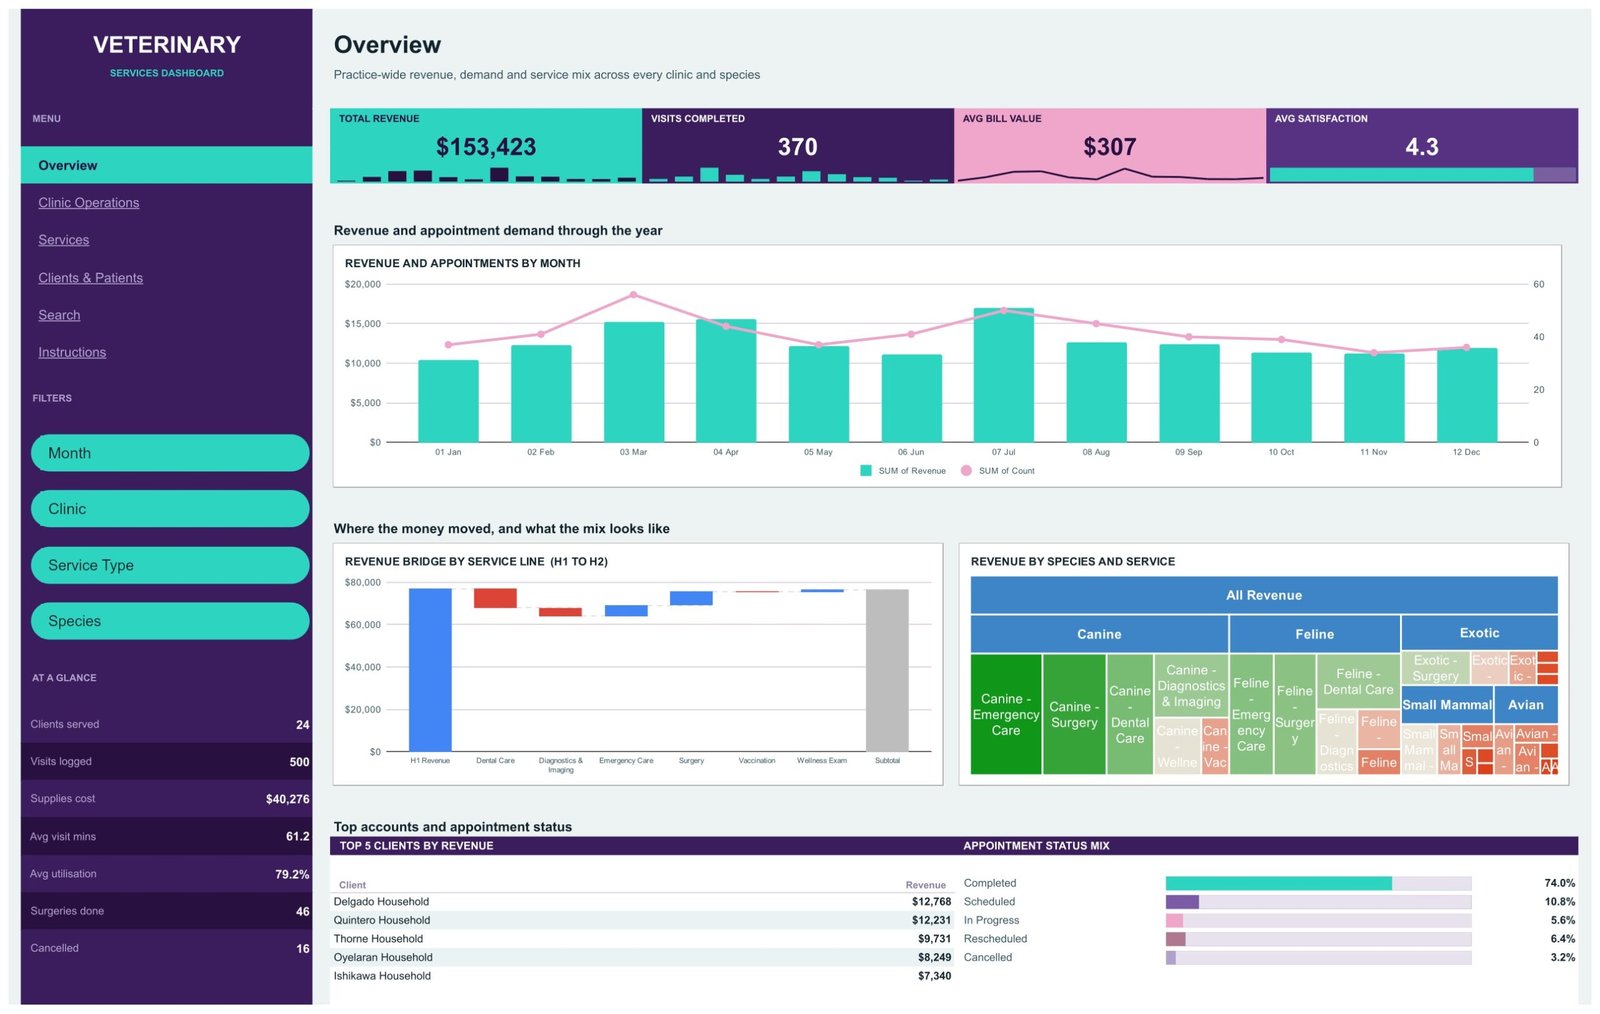The width and height of the screenshot is (1600, 1014).
Task: Click the Supplies cost $40,276 value
Action: pos(287,799)
